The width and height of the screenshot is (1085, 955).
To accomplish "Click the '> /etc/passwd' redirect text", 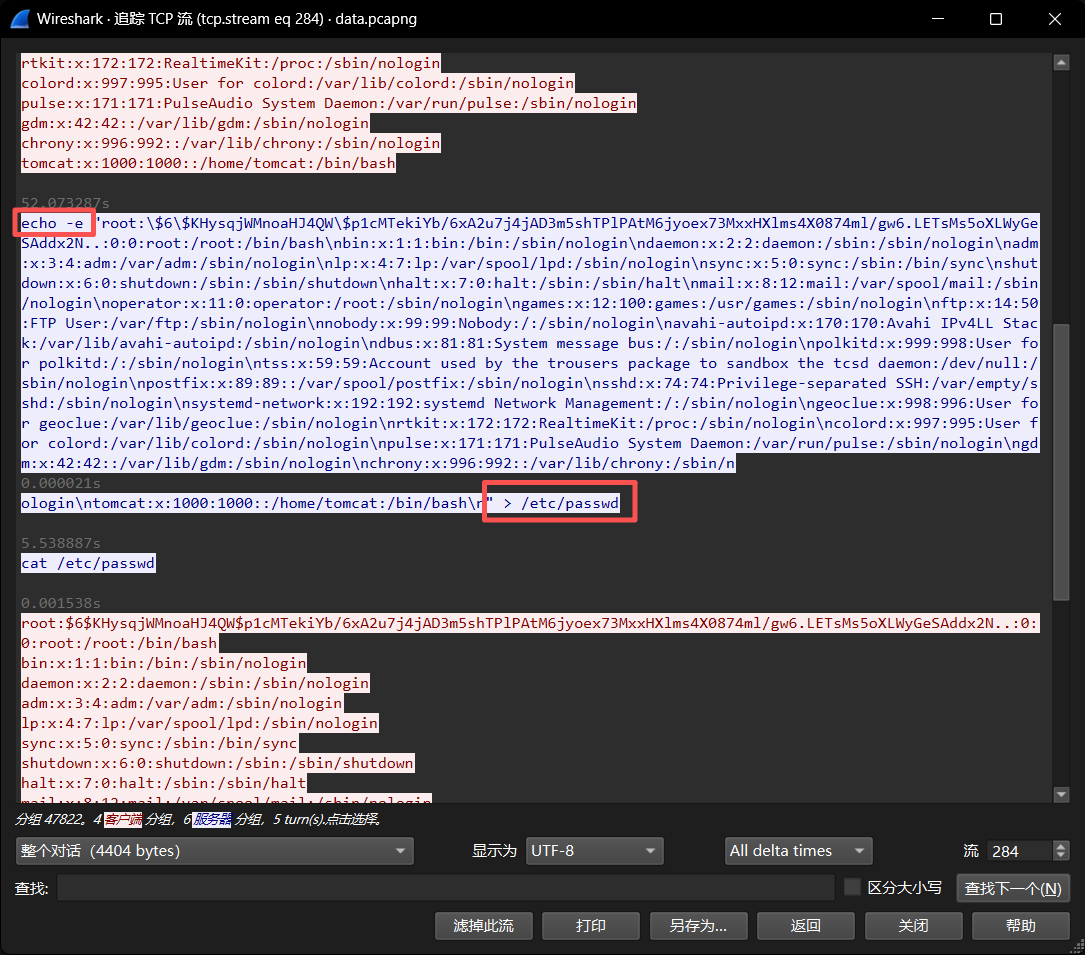I will [563, 502].
